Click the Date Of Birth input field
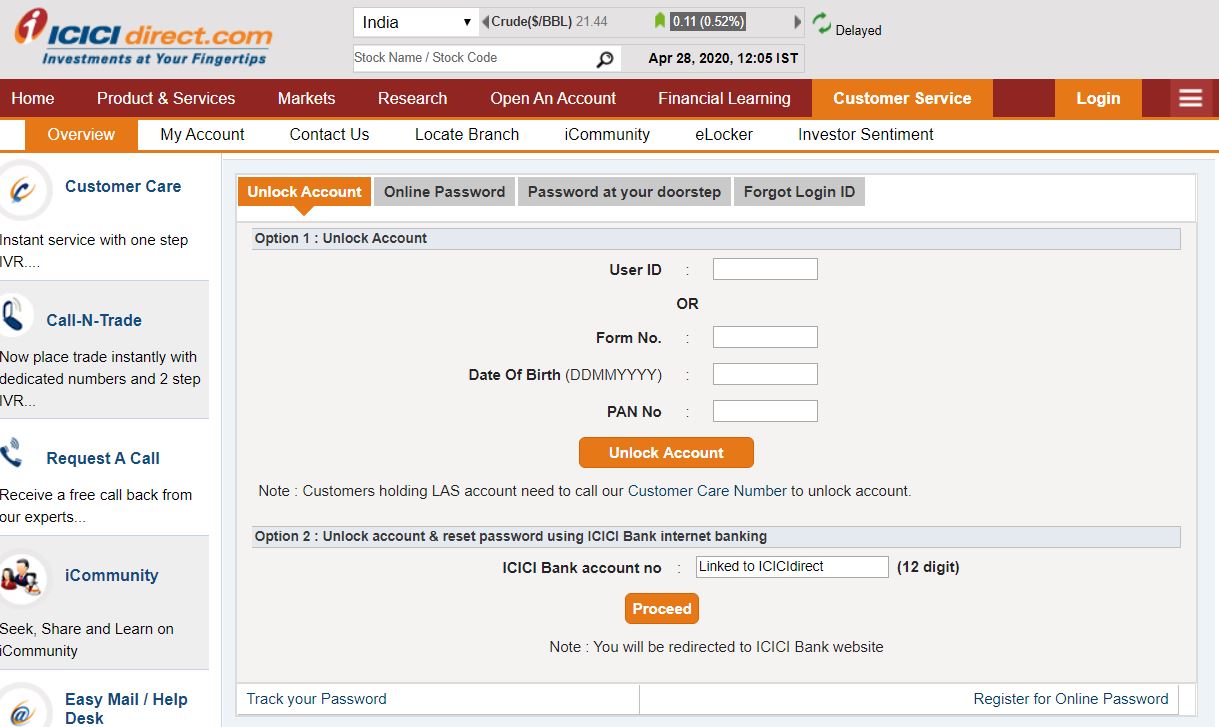 coord(765,374)
